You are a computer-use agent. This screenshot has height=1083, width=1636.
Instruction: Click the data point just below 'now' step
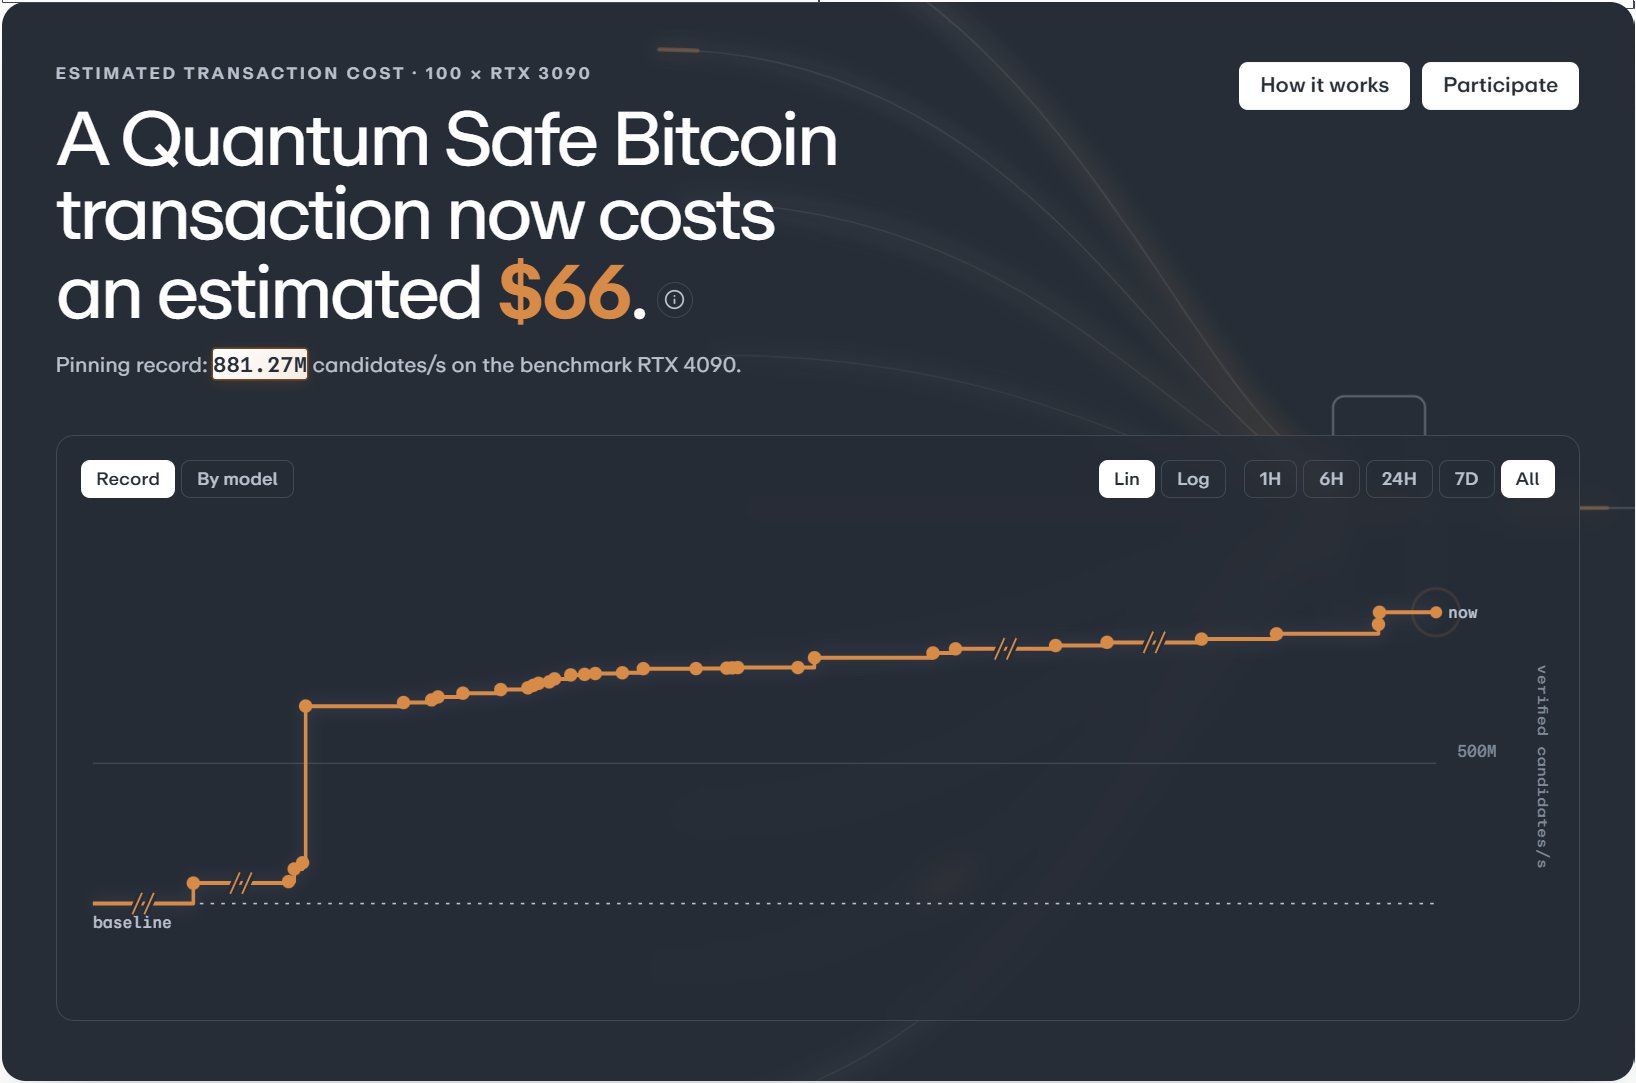click(x=1378, y=625)
